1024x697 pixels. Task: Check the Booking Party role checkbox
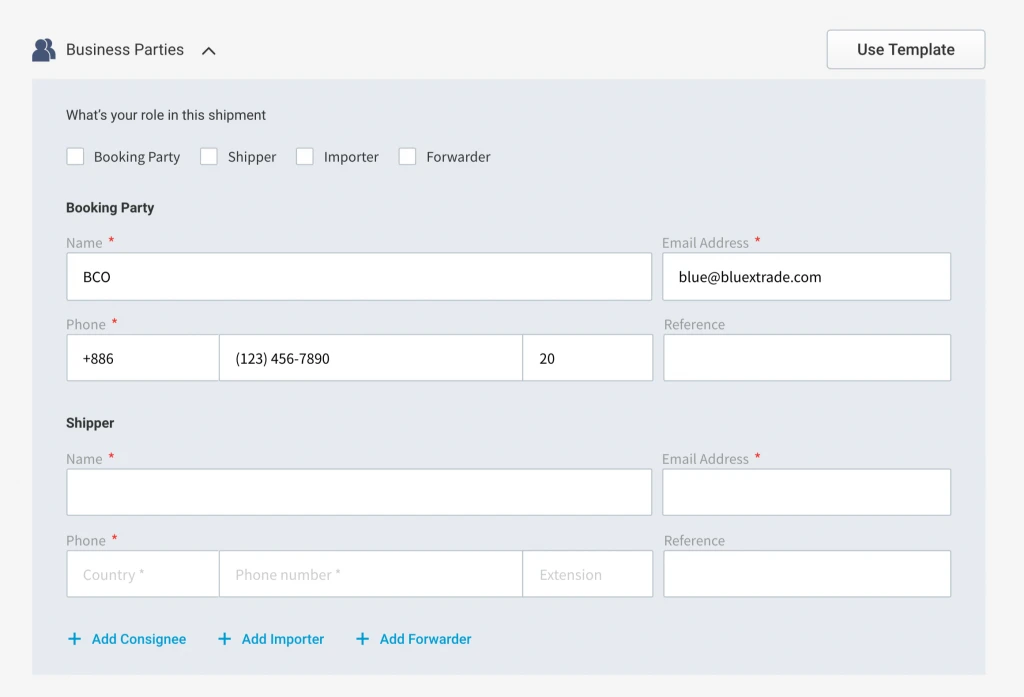(x=75, y=156)
